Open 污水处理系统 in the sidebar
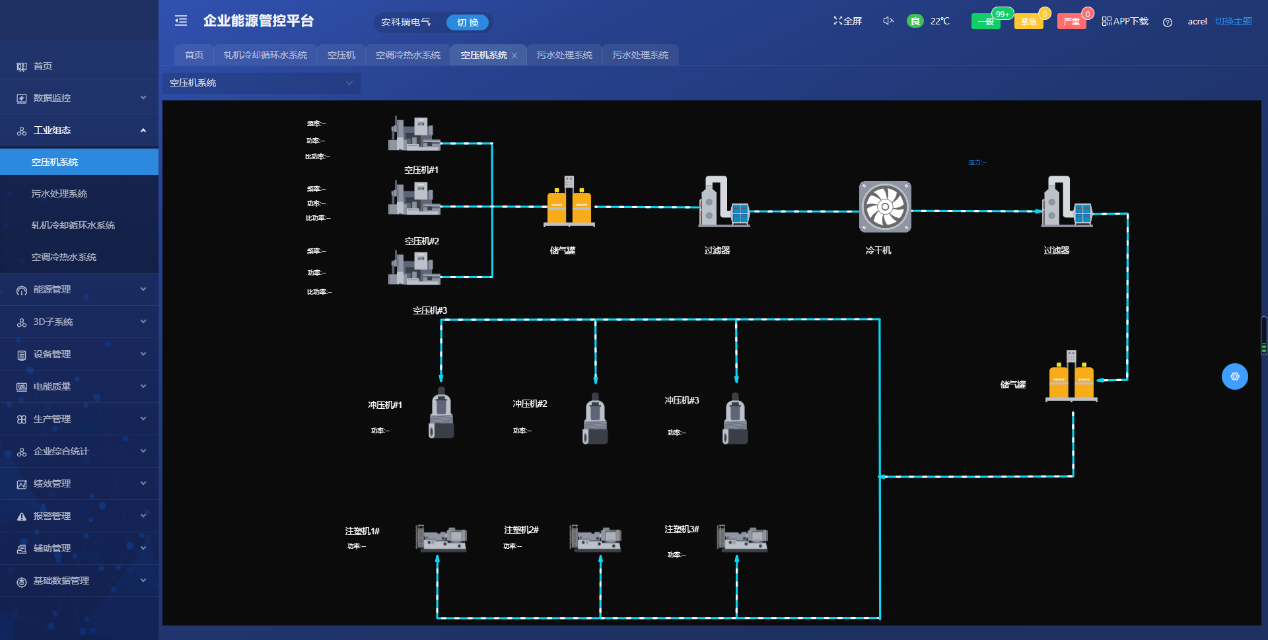This screenshot has height=640, width=1268. point(59,194)
